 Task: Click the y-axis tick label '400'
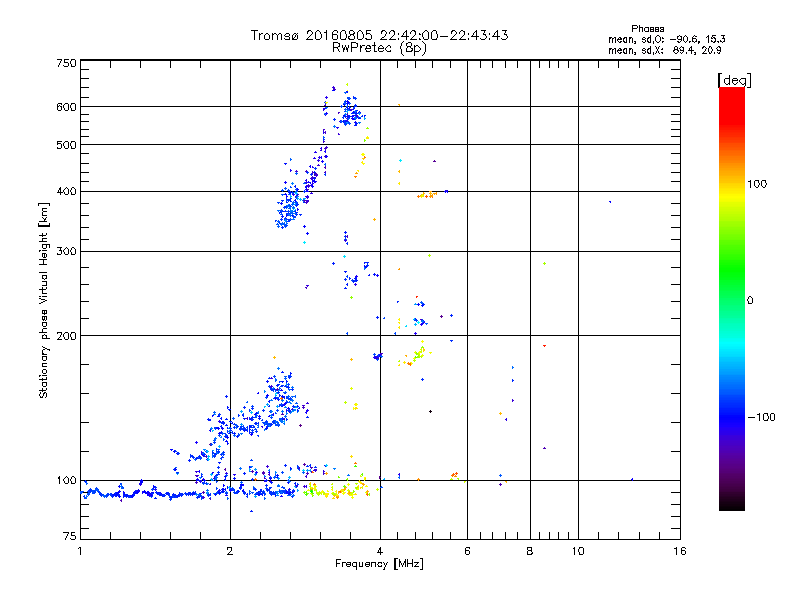tap(66, 192)
